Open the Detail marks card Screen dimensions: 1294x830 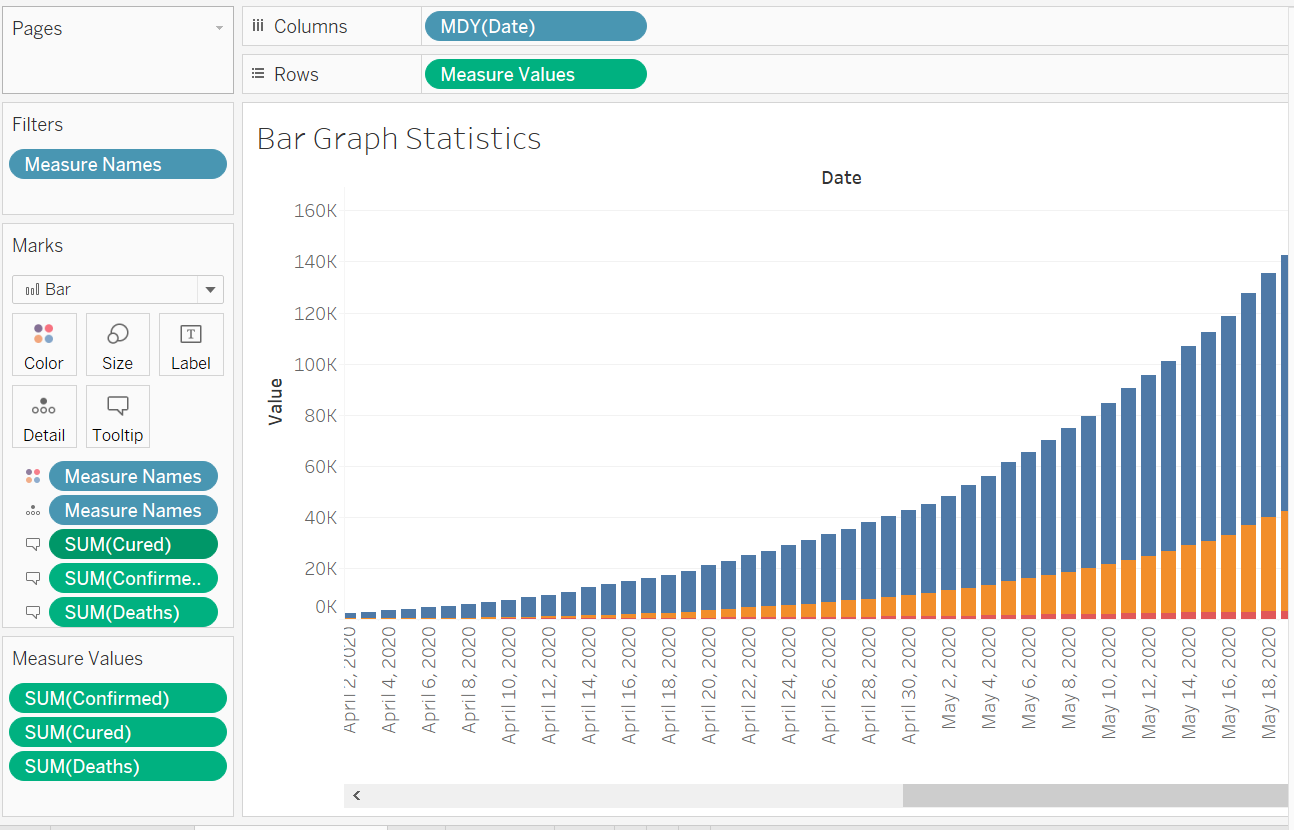(44, 417)
